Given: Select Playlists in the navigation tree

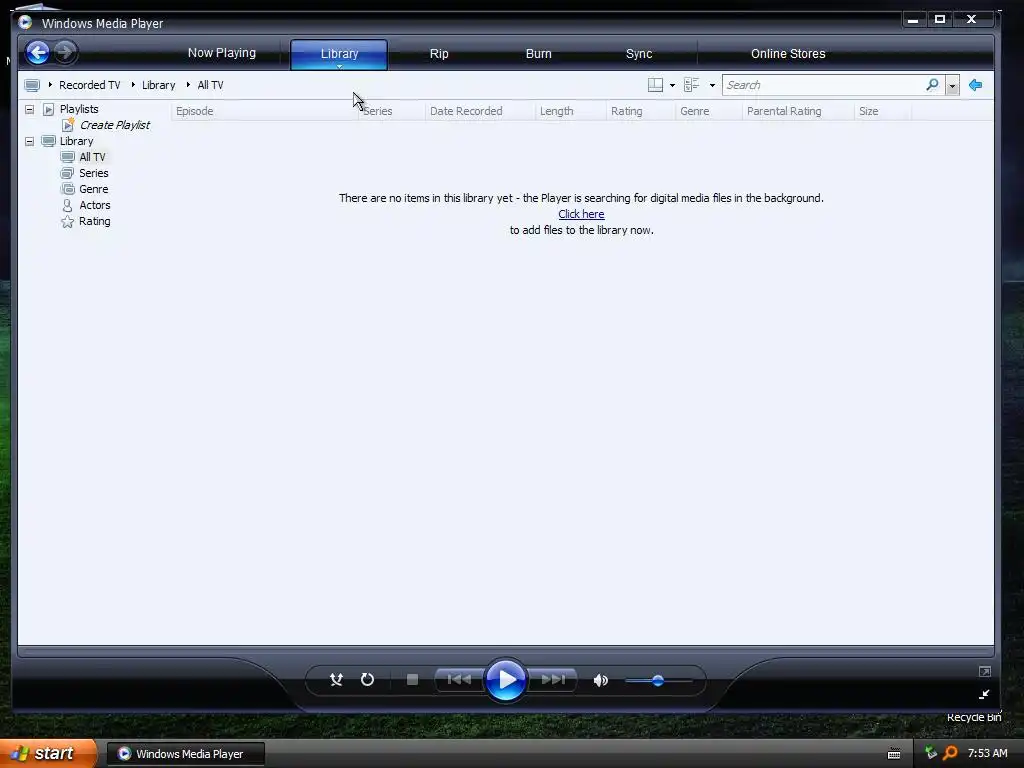Looking at the screenshot, I should (x=79, y=109).
